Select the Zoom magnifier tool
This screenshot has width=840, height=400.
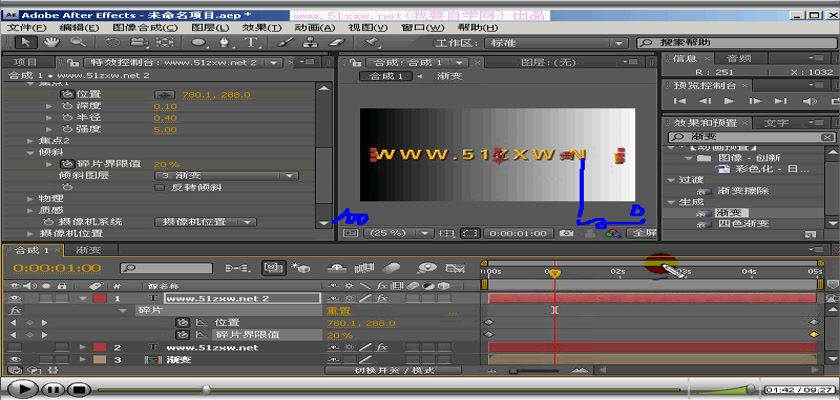[x=79, y=42]
